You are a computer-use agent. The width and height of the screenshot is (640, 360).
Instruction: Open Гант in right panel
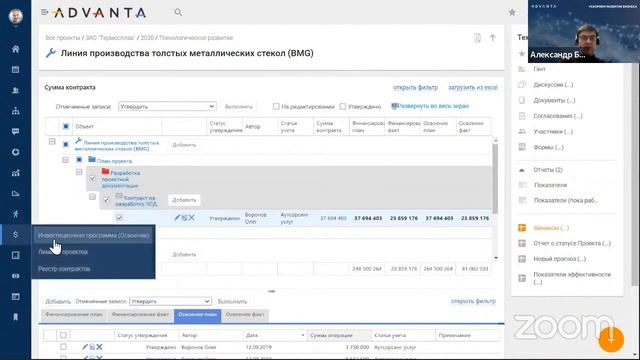539,69
